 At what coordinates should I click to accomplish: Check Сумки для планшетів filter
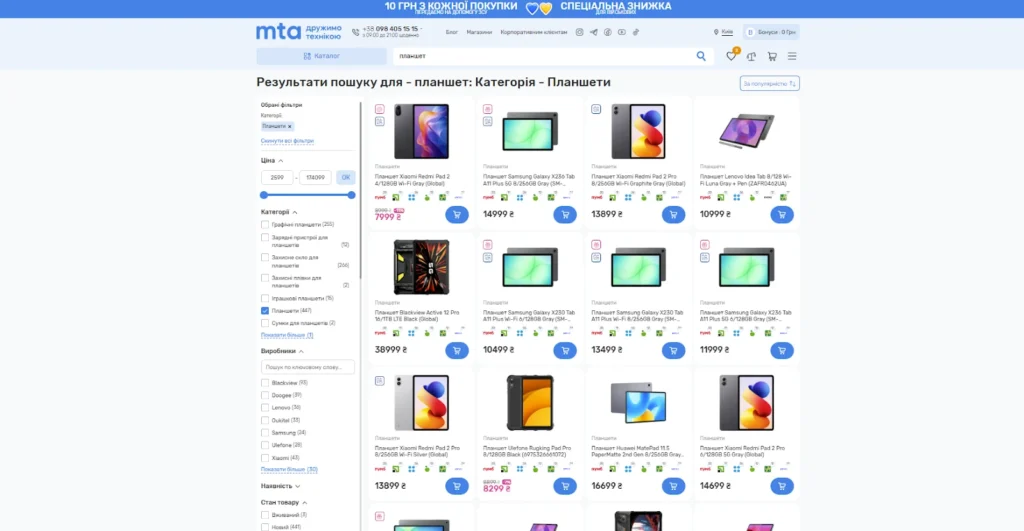[x=264, y=323]
